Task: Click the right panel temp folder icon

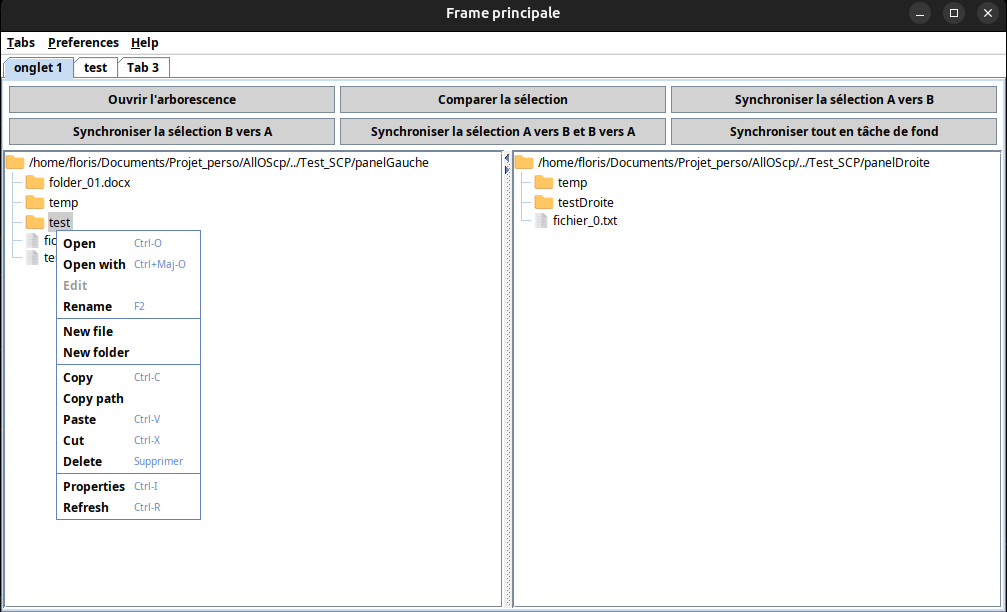Action: pos(544,182)
